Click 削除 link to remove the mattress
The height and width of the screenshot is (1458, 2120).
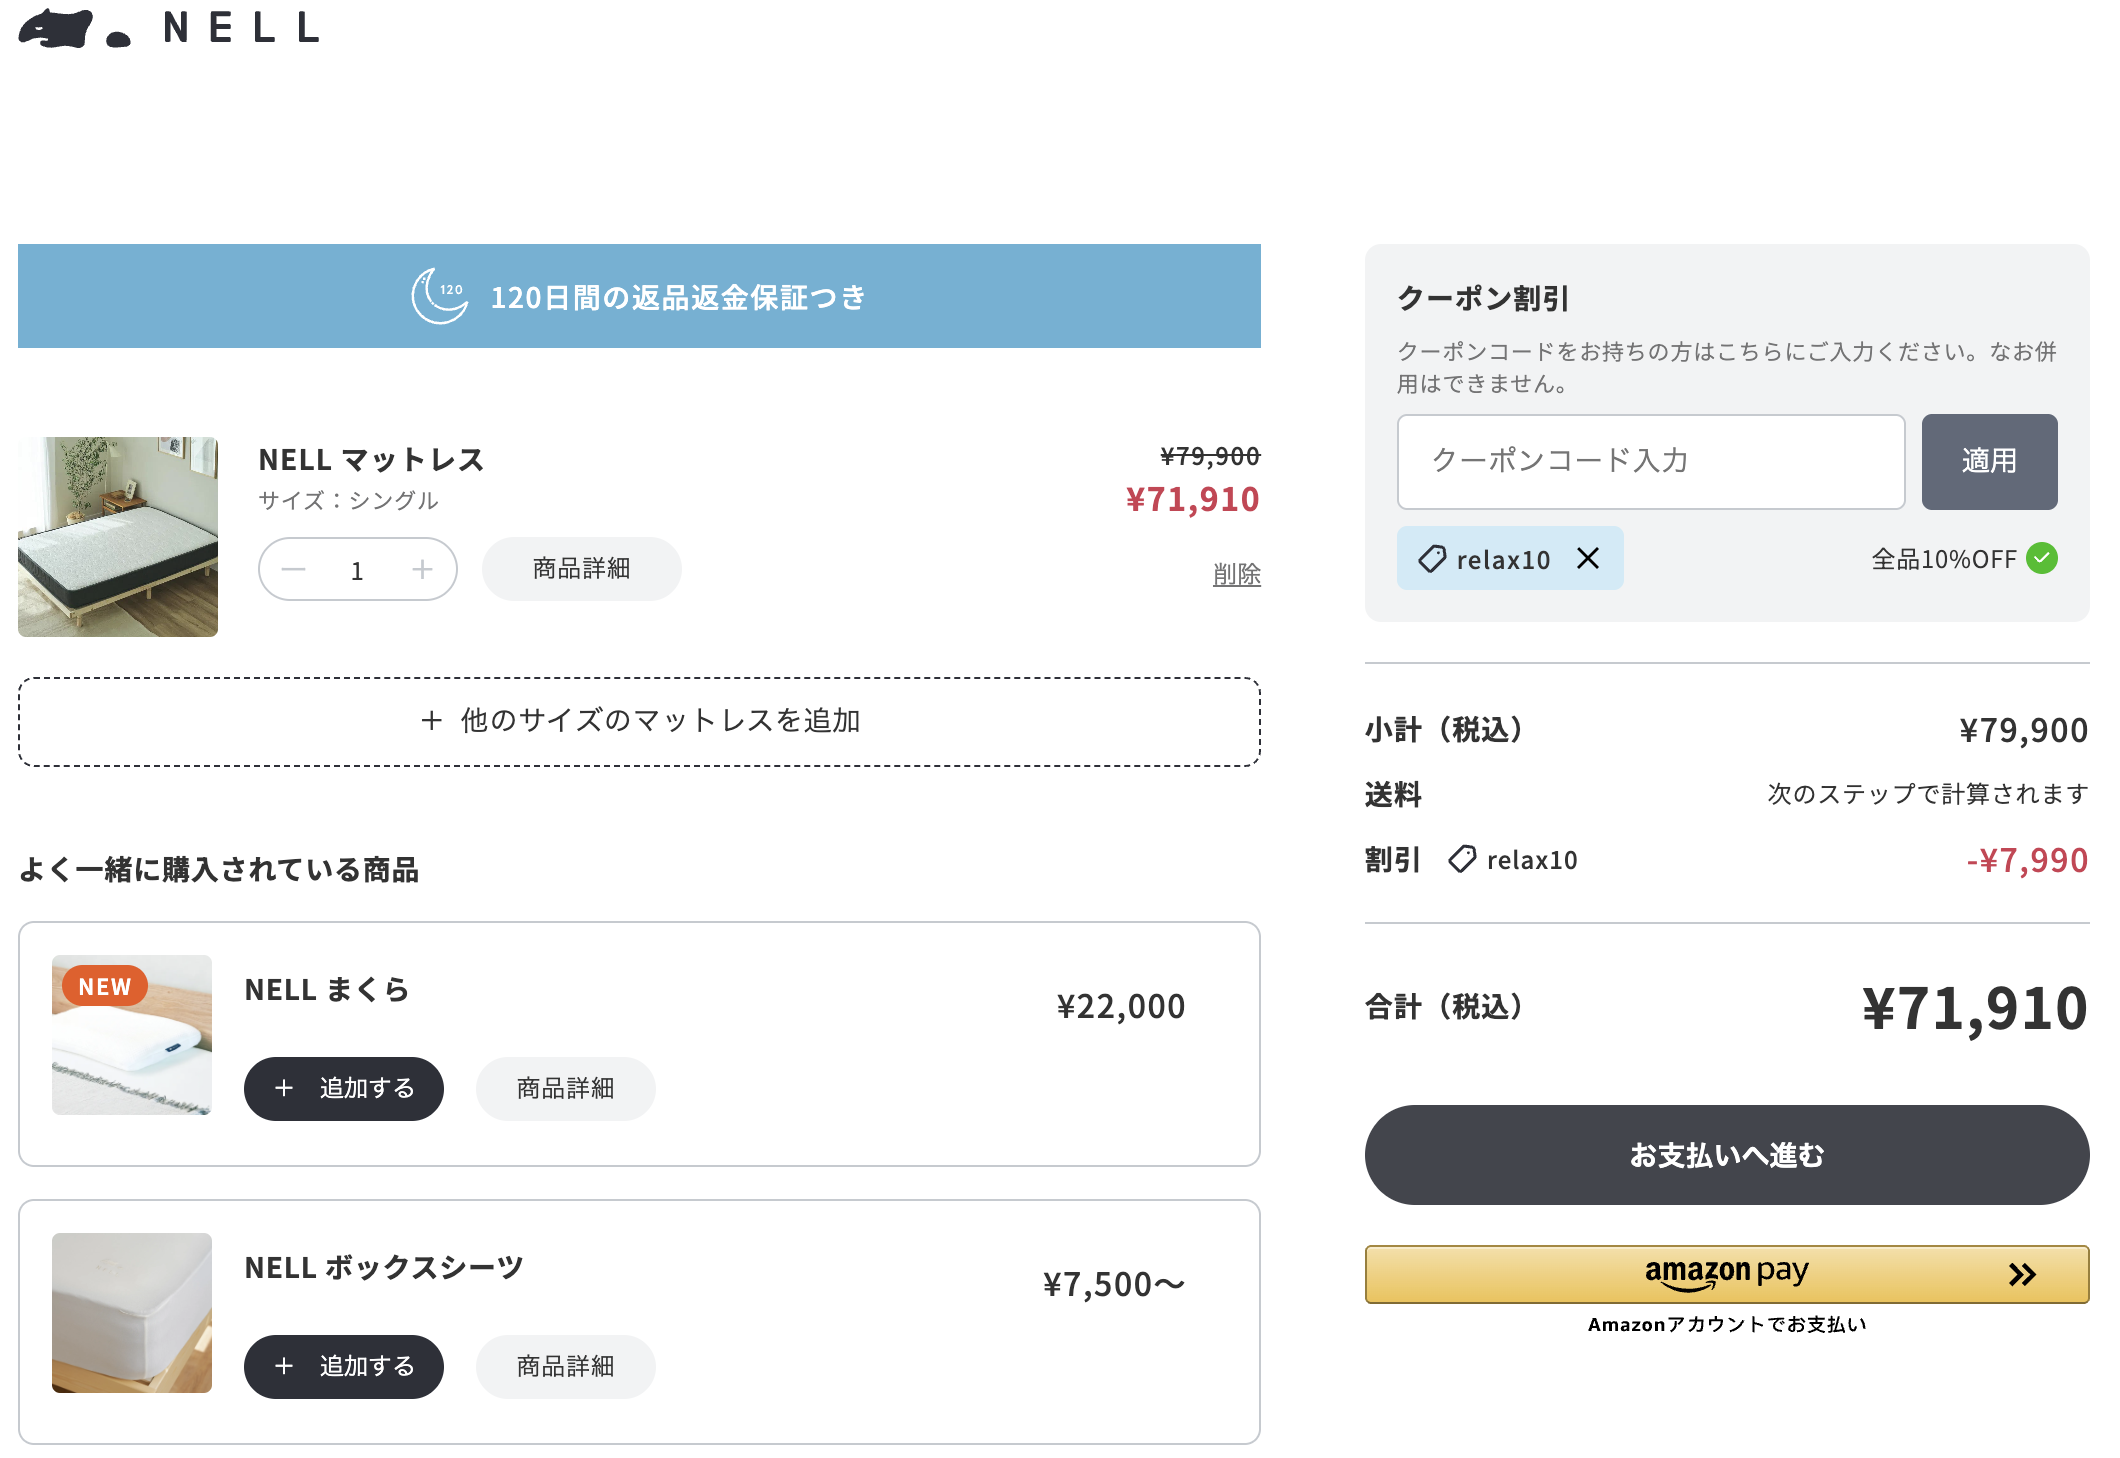coord(1237,574)
